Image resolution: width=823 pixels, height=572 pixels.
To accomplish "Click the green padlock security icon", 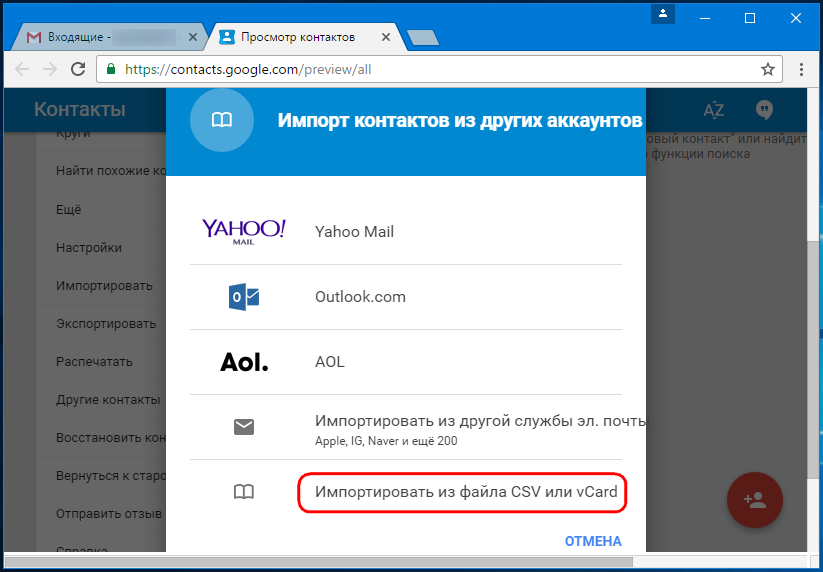I will point(111,69).
